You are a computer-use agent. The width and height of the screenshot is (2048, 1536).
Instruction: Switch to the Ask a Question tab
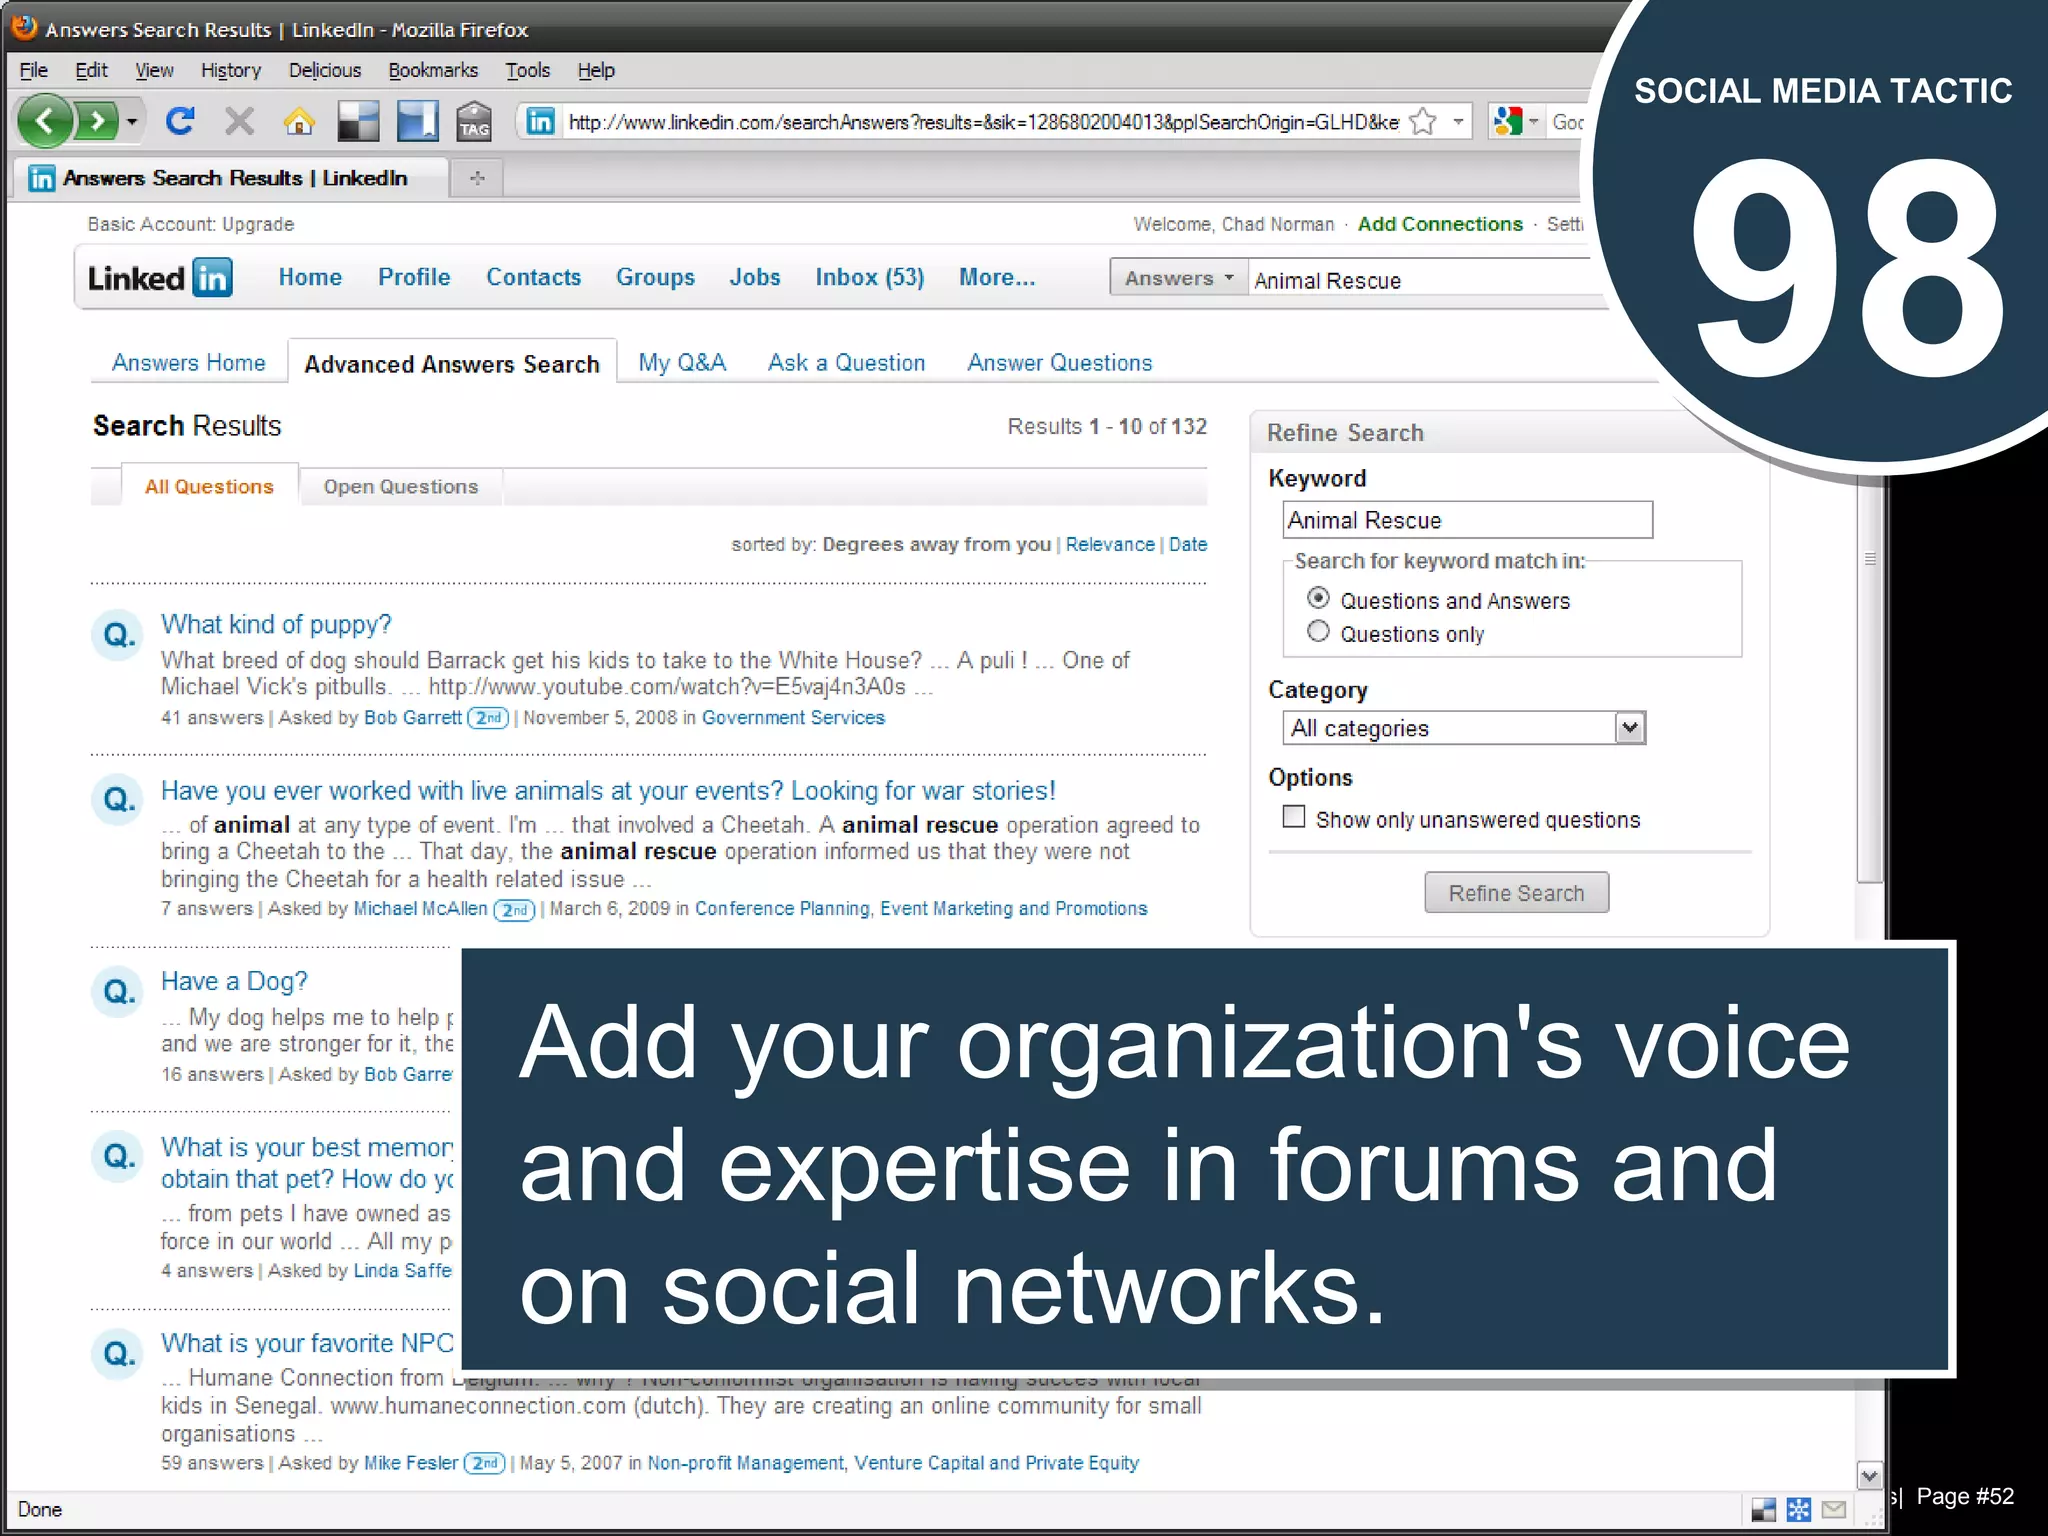[x=846, y=363]
